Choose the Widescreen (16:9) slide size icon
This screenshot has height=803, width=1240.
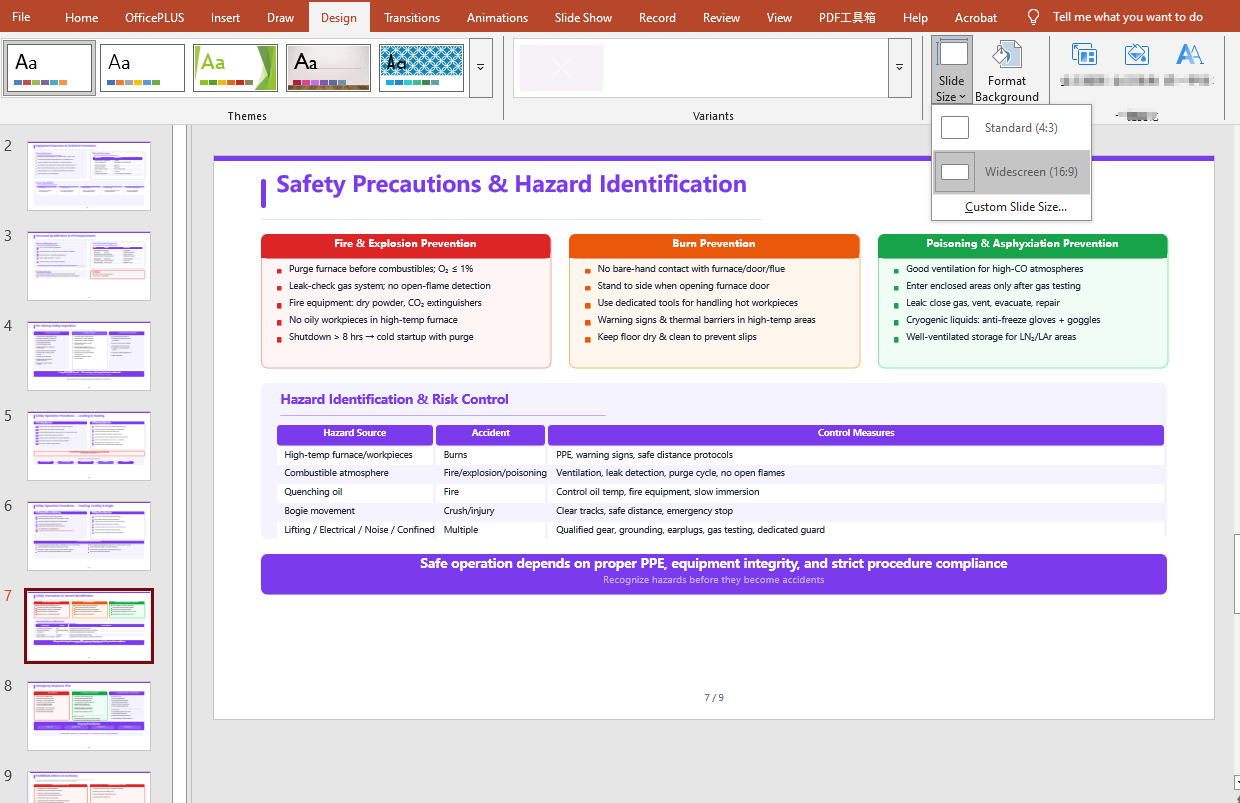coord(955,172)
